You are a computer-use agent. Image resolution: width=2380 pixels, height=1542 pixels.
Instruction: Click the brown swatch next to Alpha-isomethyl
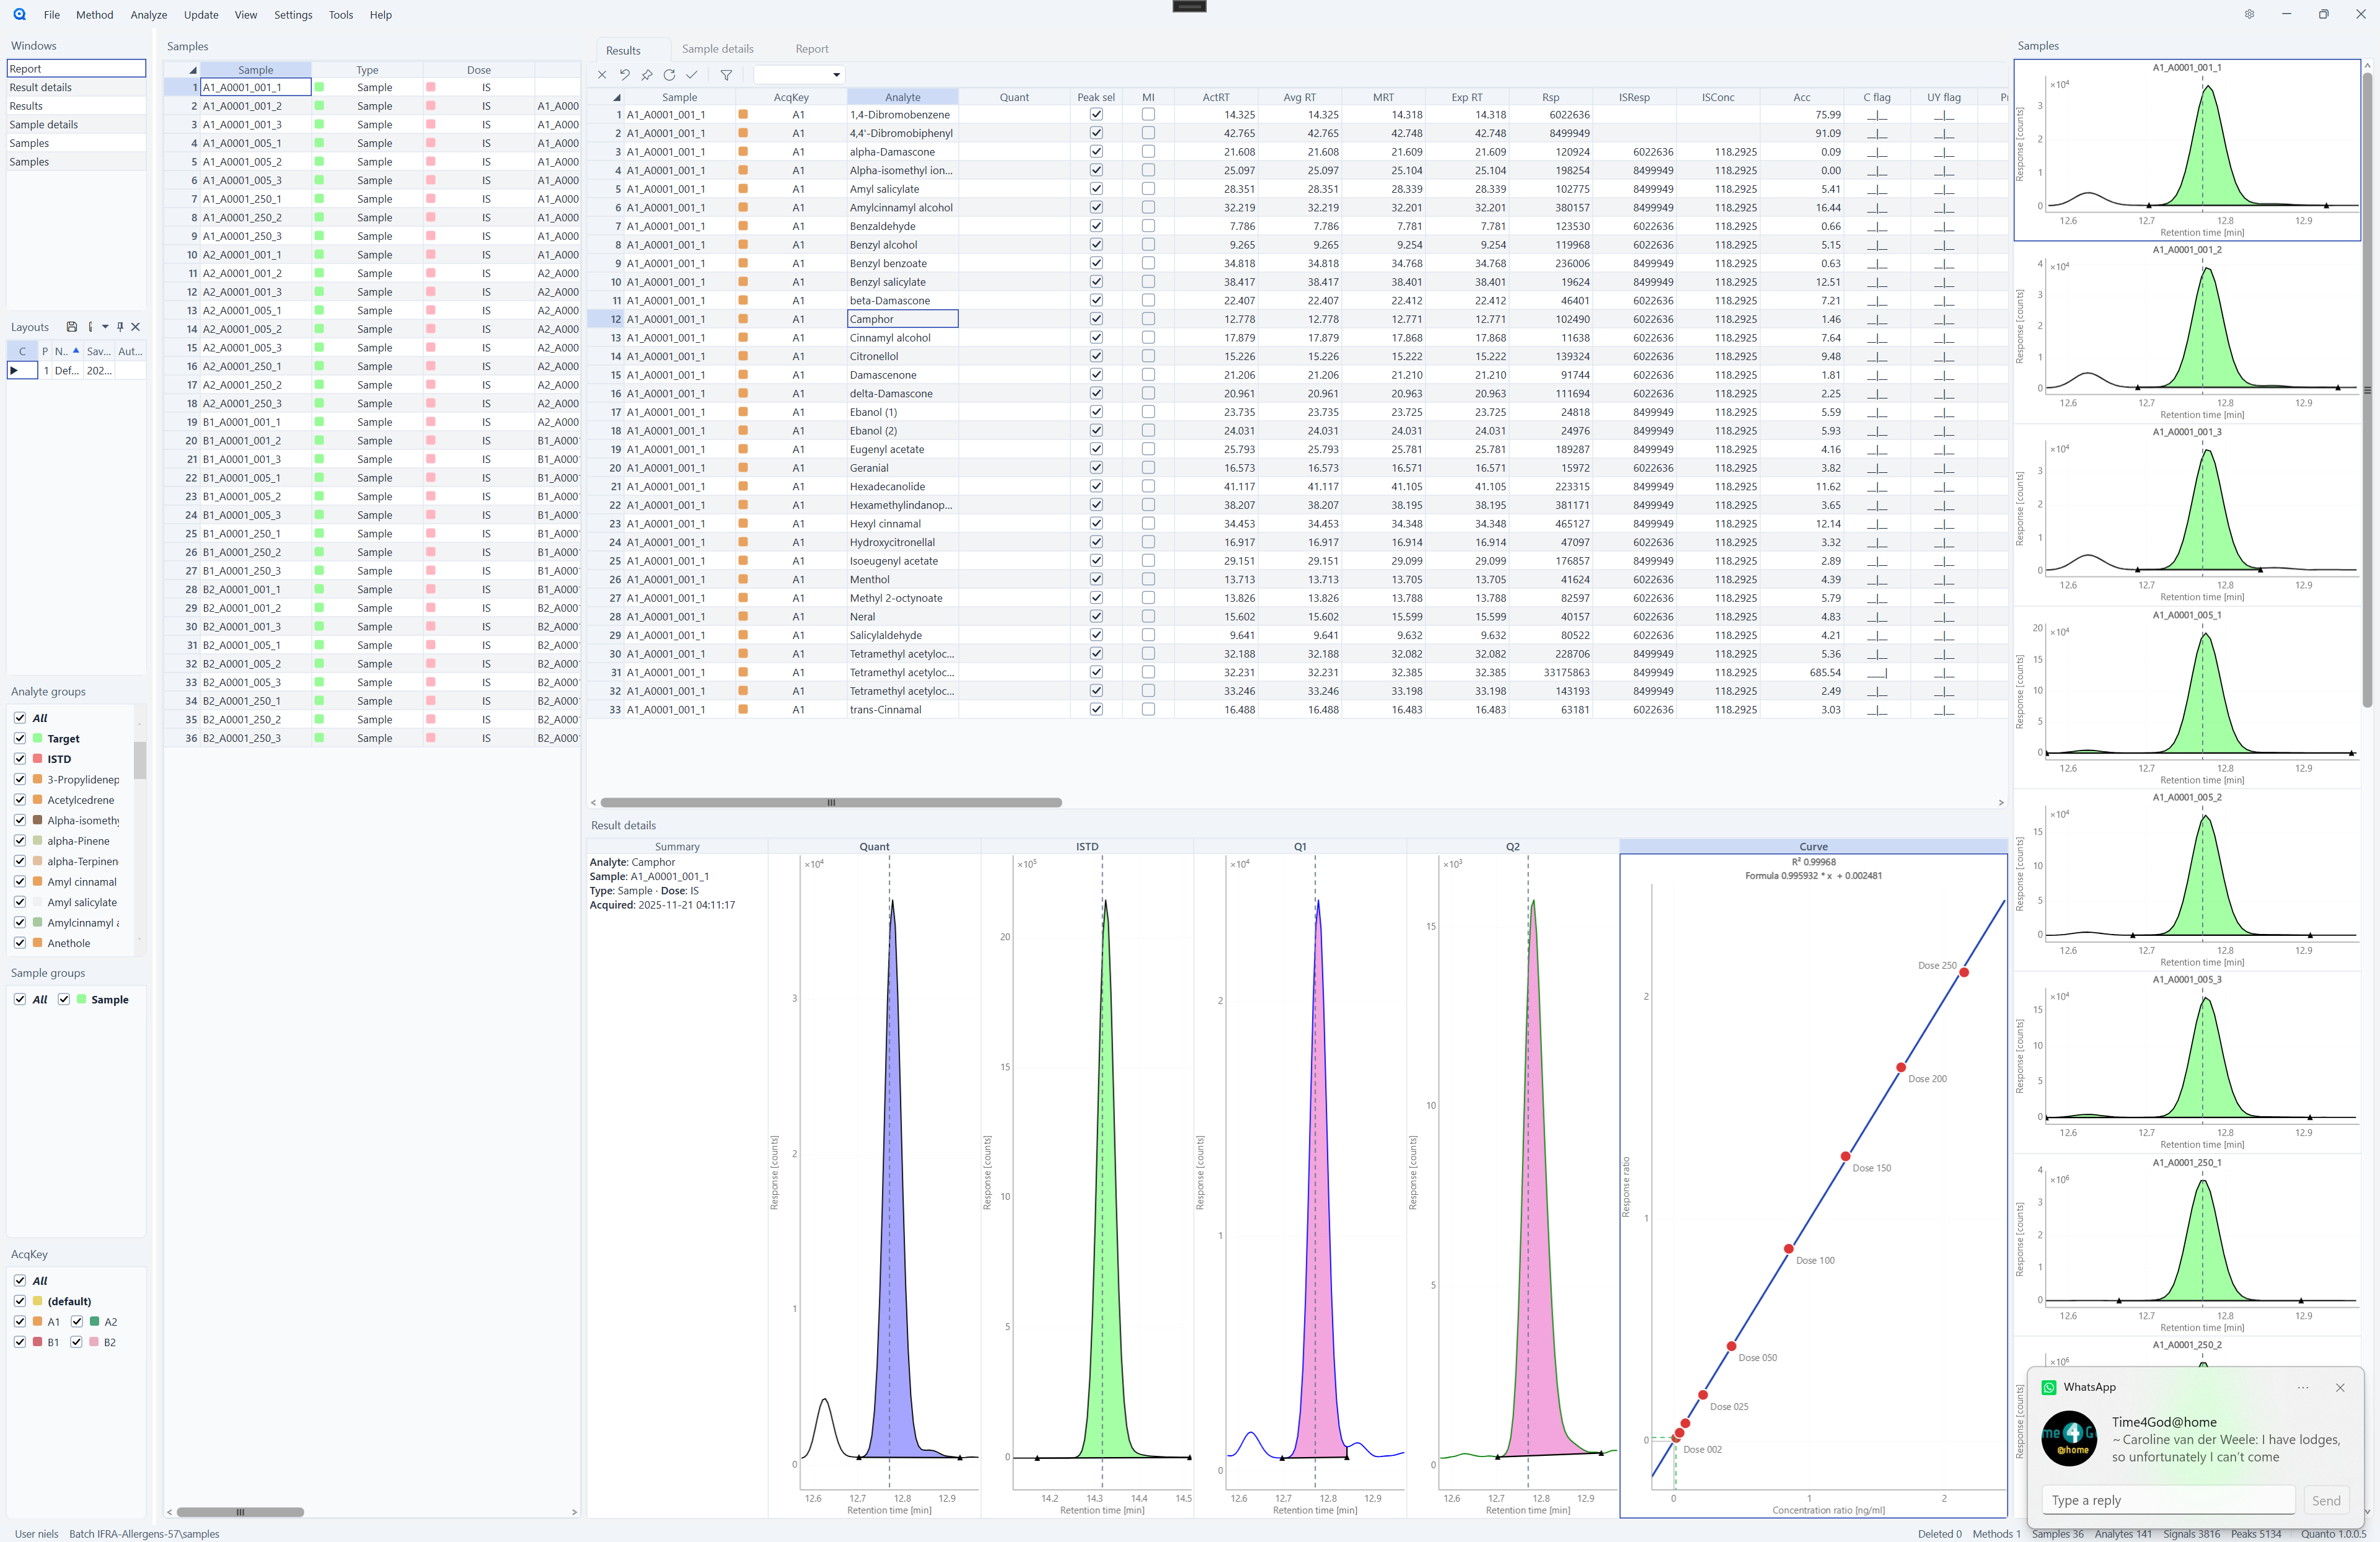click(38, 820)
